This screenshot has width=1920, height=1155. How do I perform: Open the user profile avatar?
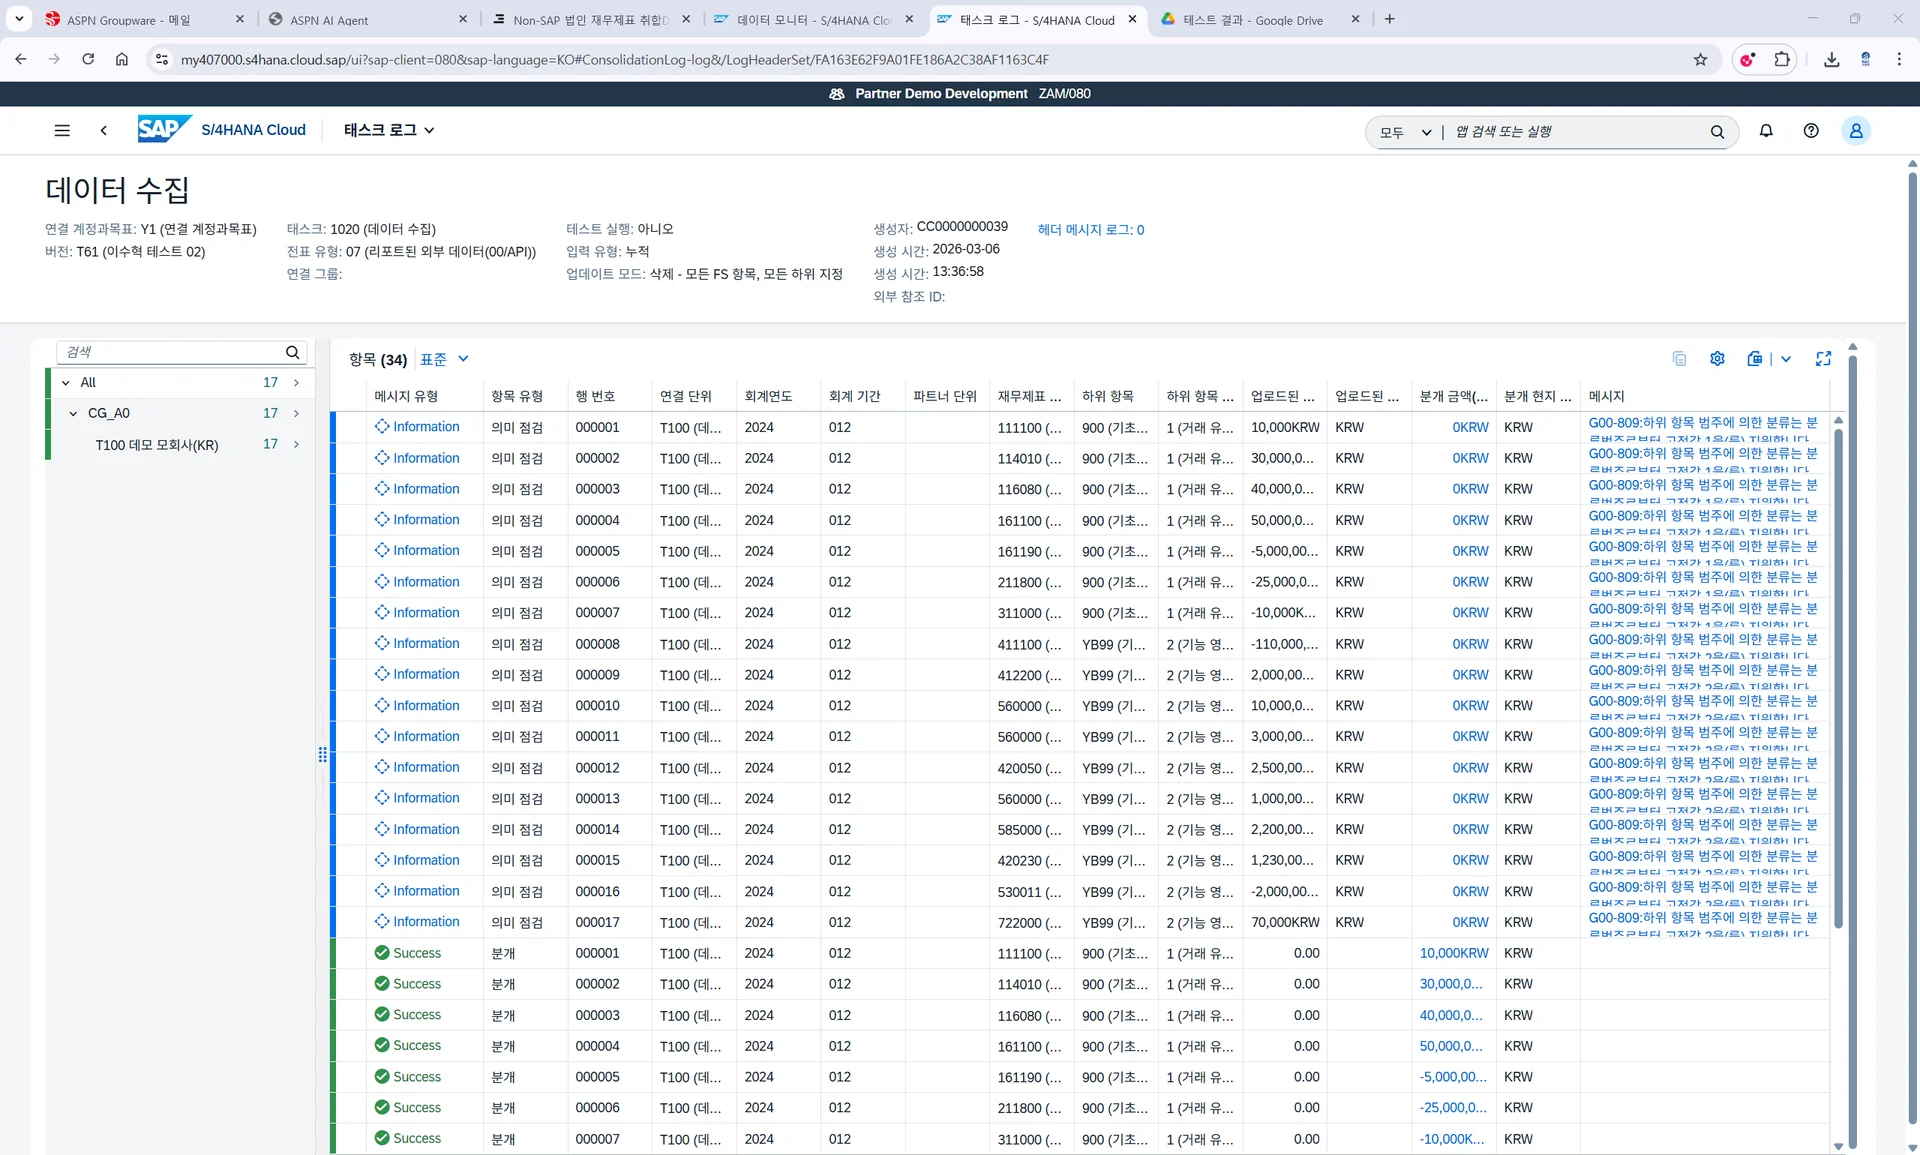(1855, 131)
